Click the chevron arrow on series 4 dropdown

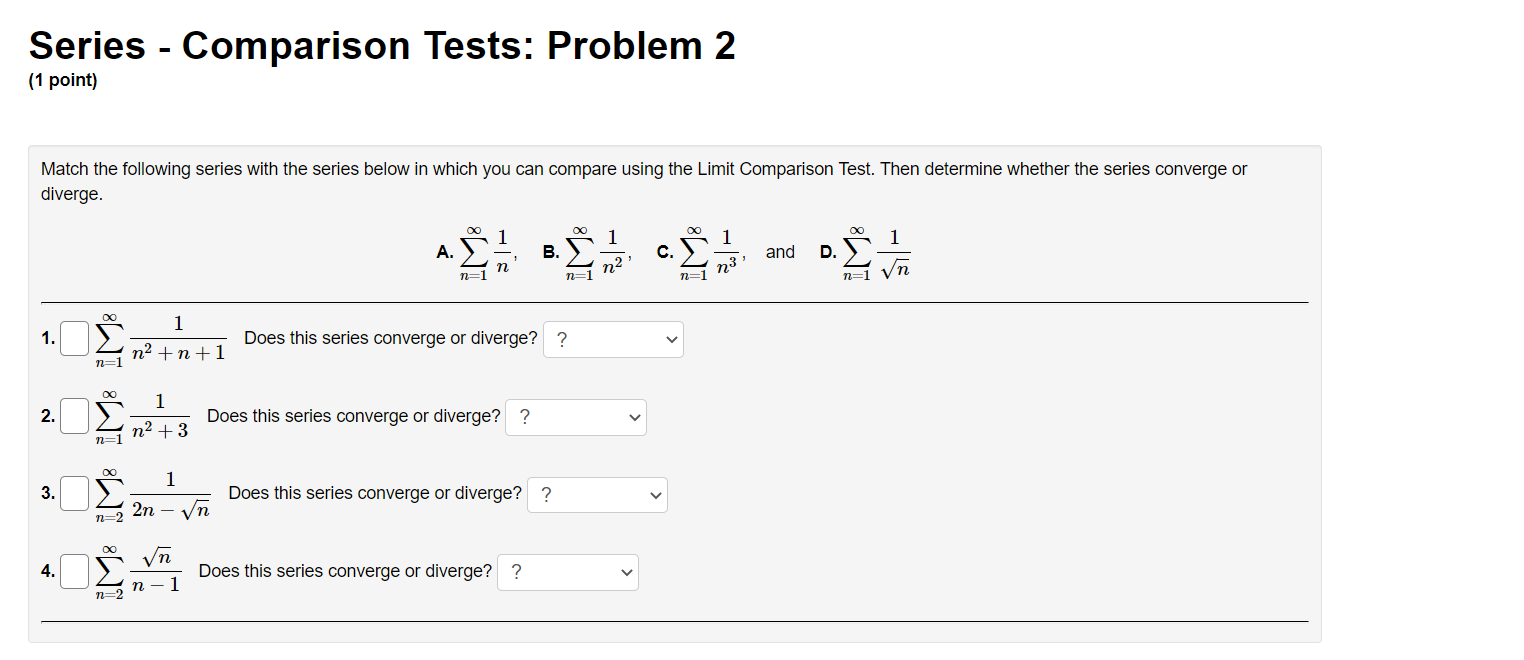625,572
